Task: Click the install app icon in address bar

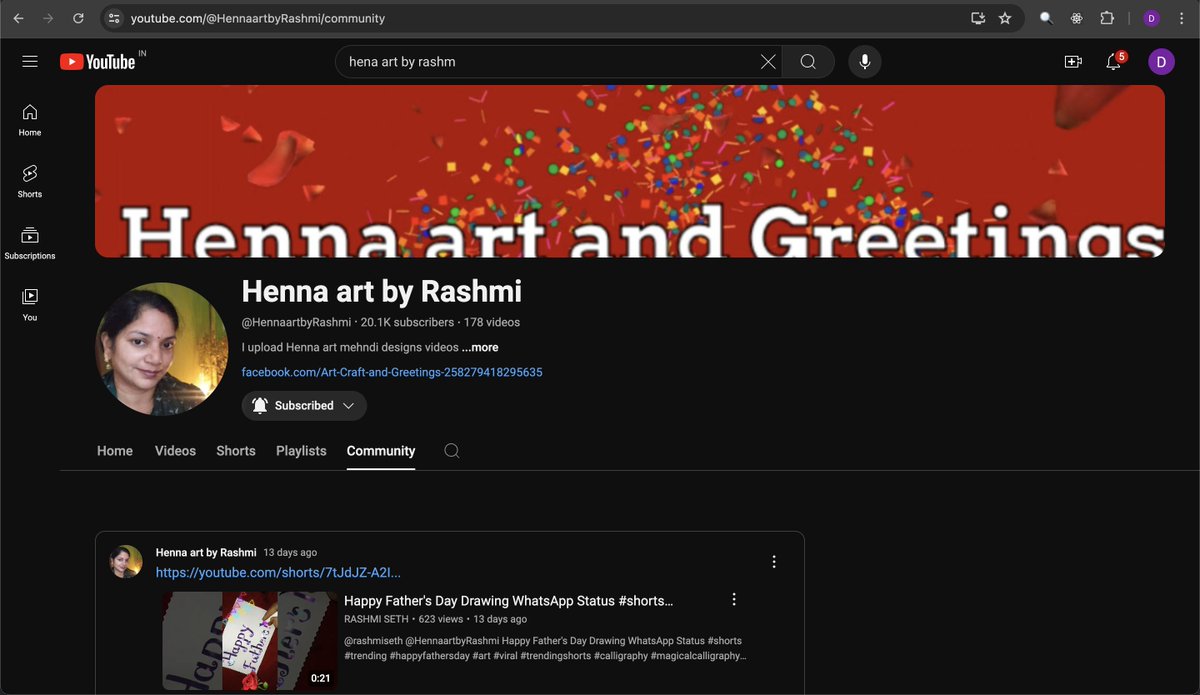Action: [x=978, y=18]
